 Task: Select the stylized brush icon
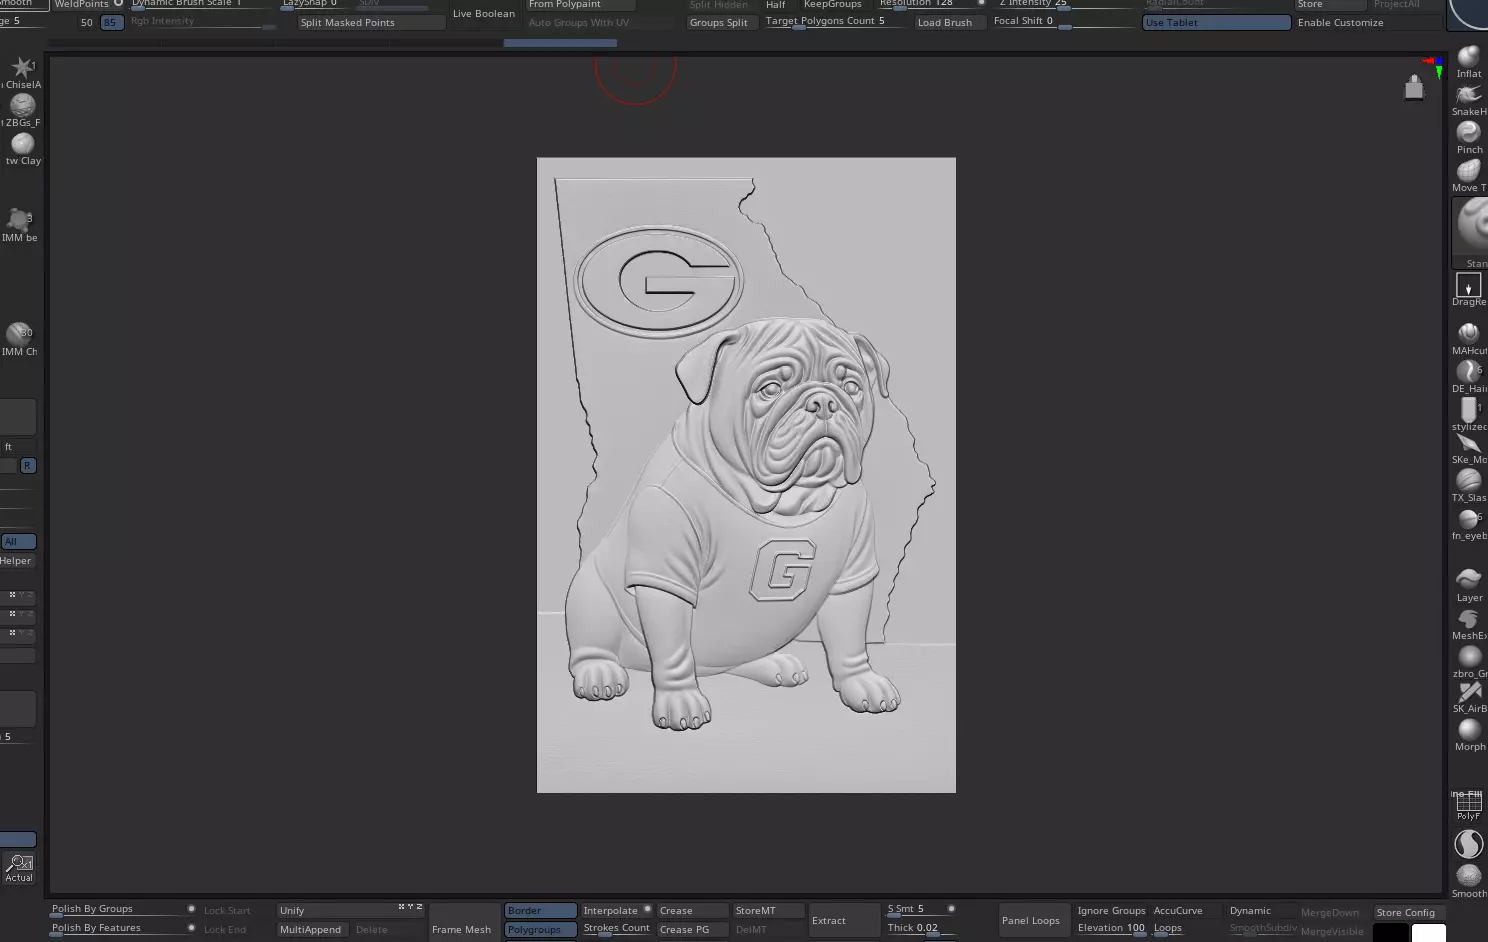tap(1468, 414)
